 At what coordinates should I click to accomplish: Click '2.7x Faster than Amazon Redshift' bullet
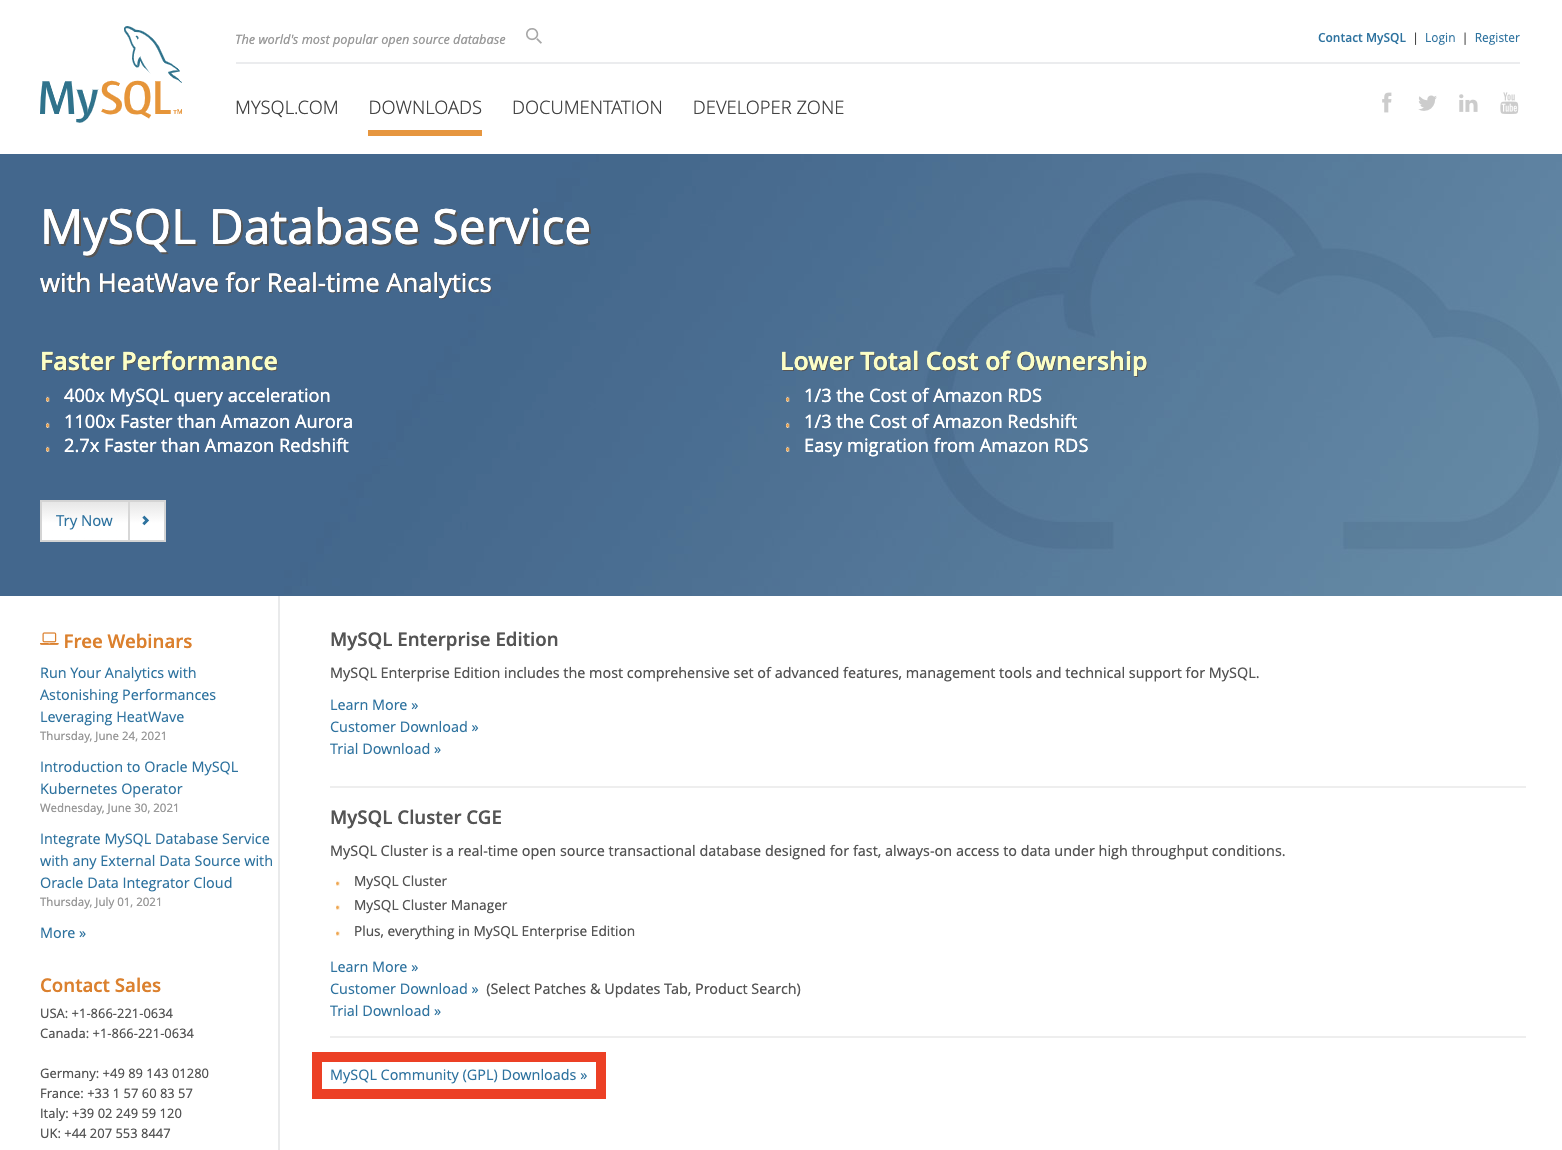[x=206, y=446]
